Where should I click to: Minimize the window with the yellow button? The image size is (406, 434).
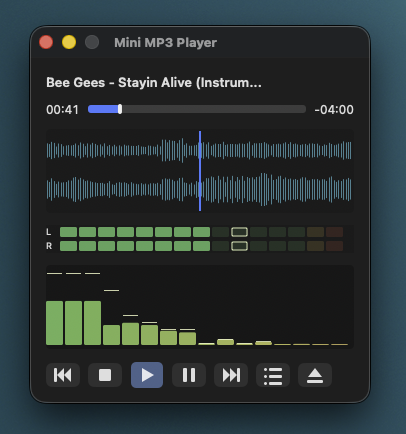(x=69, y=42)
